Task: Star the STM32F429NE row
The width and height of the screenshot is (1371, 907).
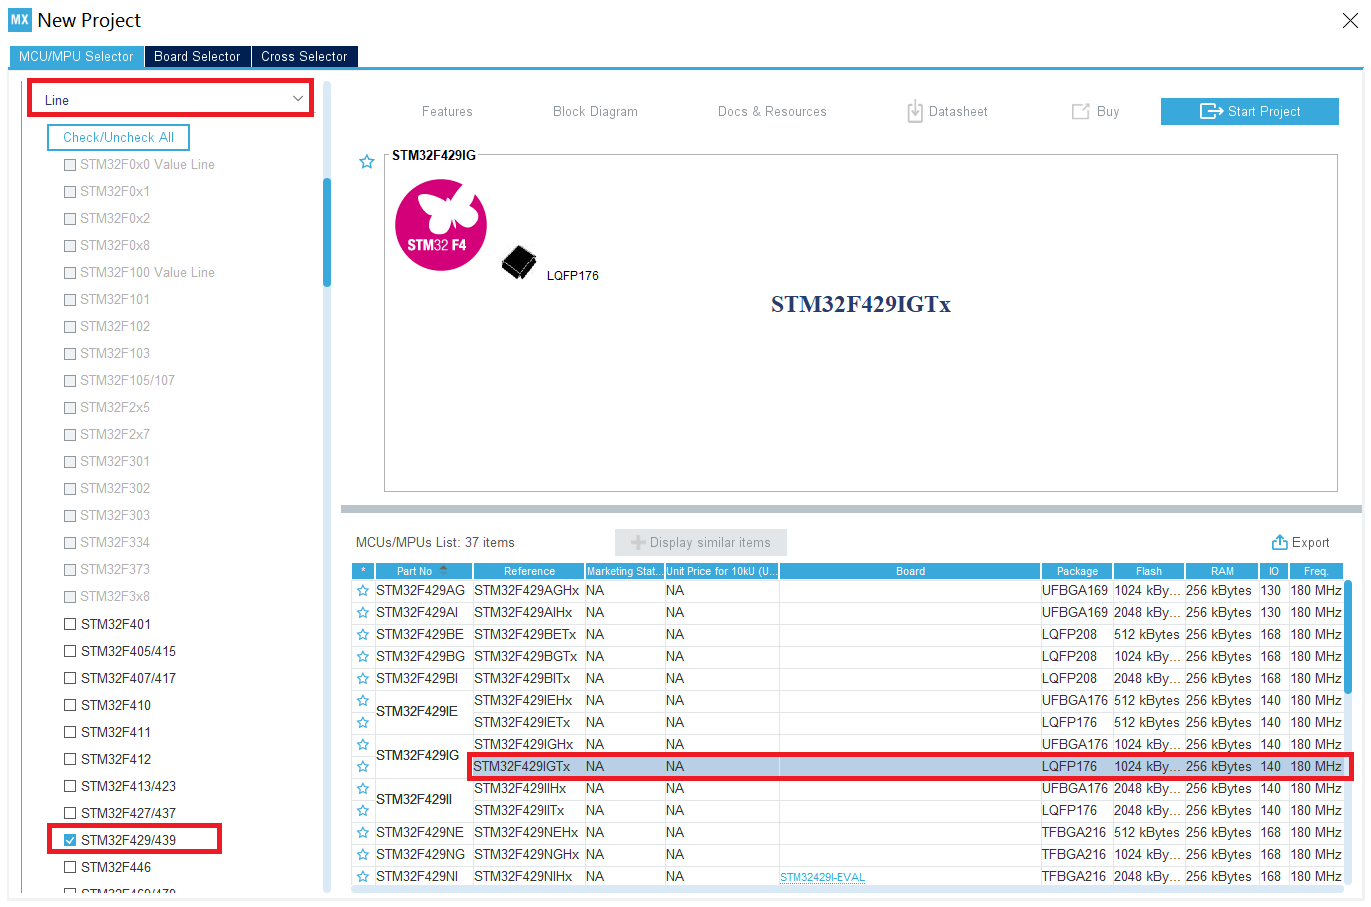Action: tap(363, 833)
